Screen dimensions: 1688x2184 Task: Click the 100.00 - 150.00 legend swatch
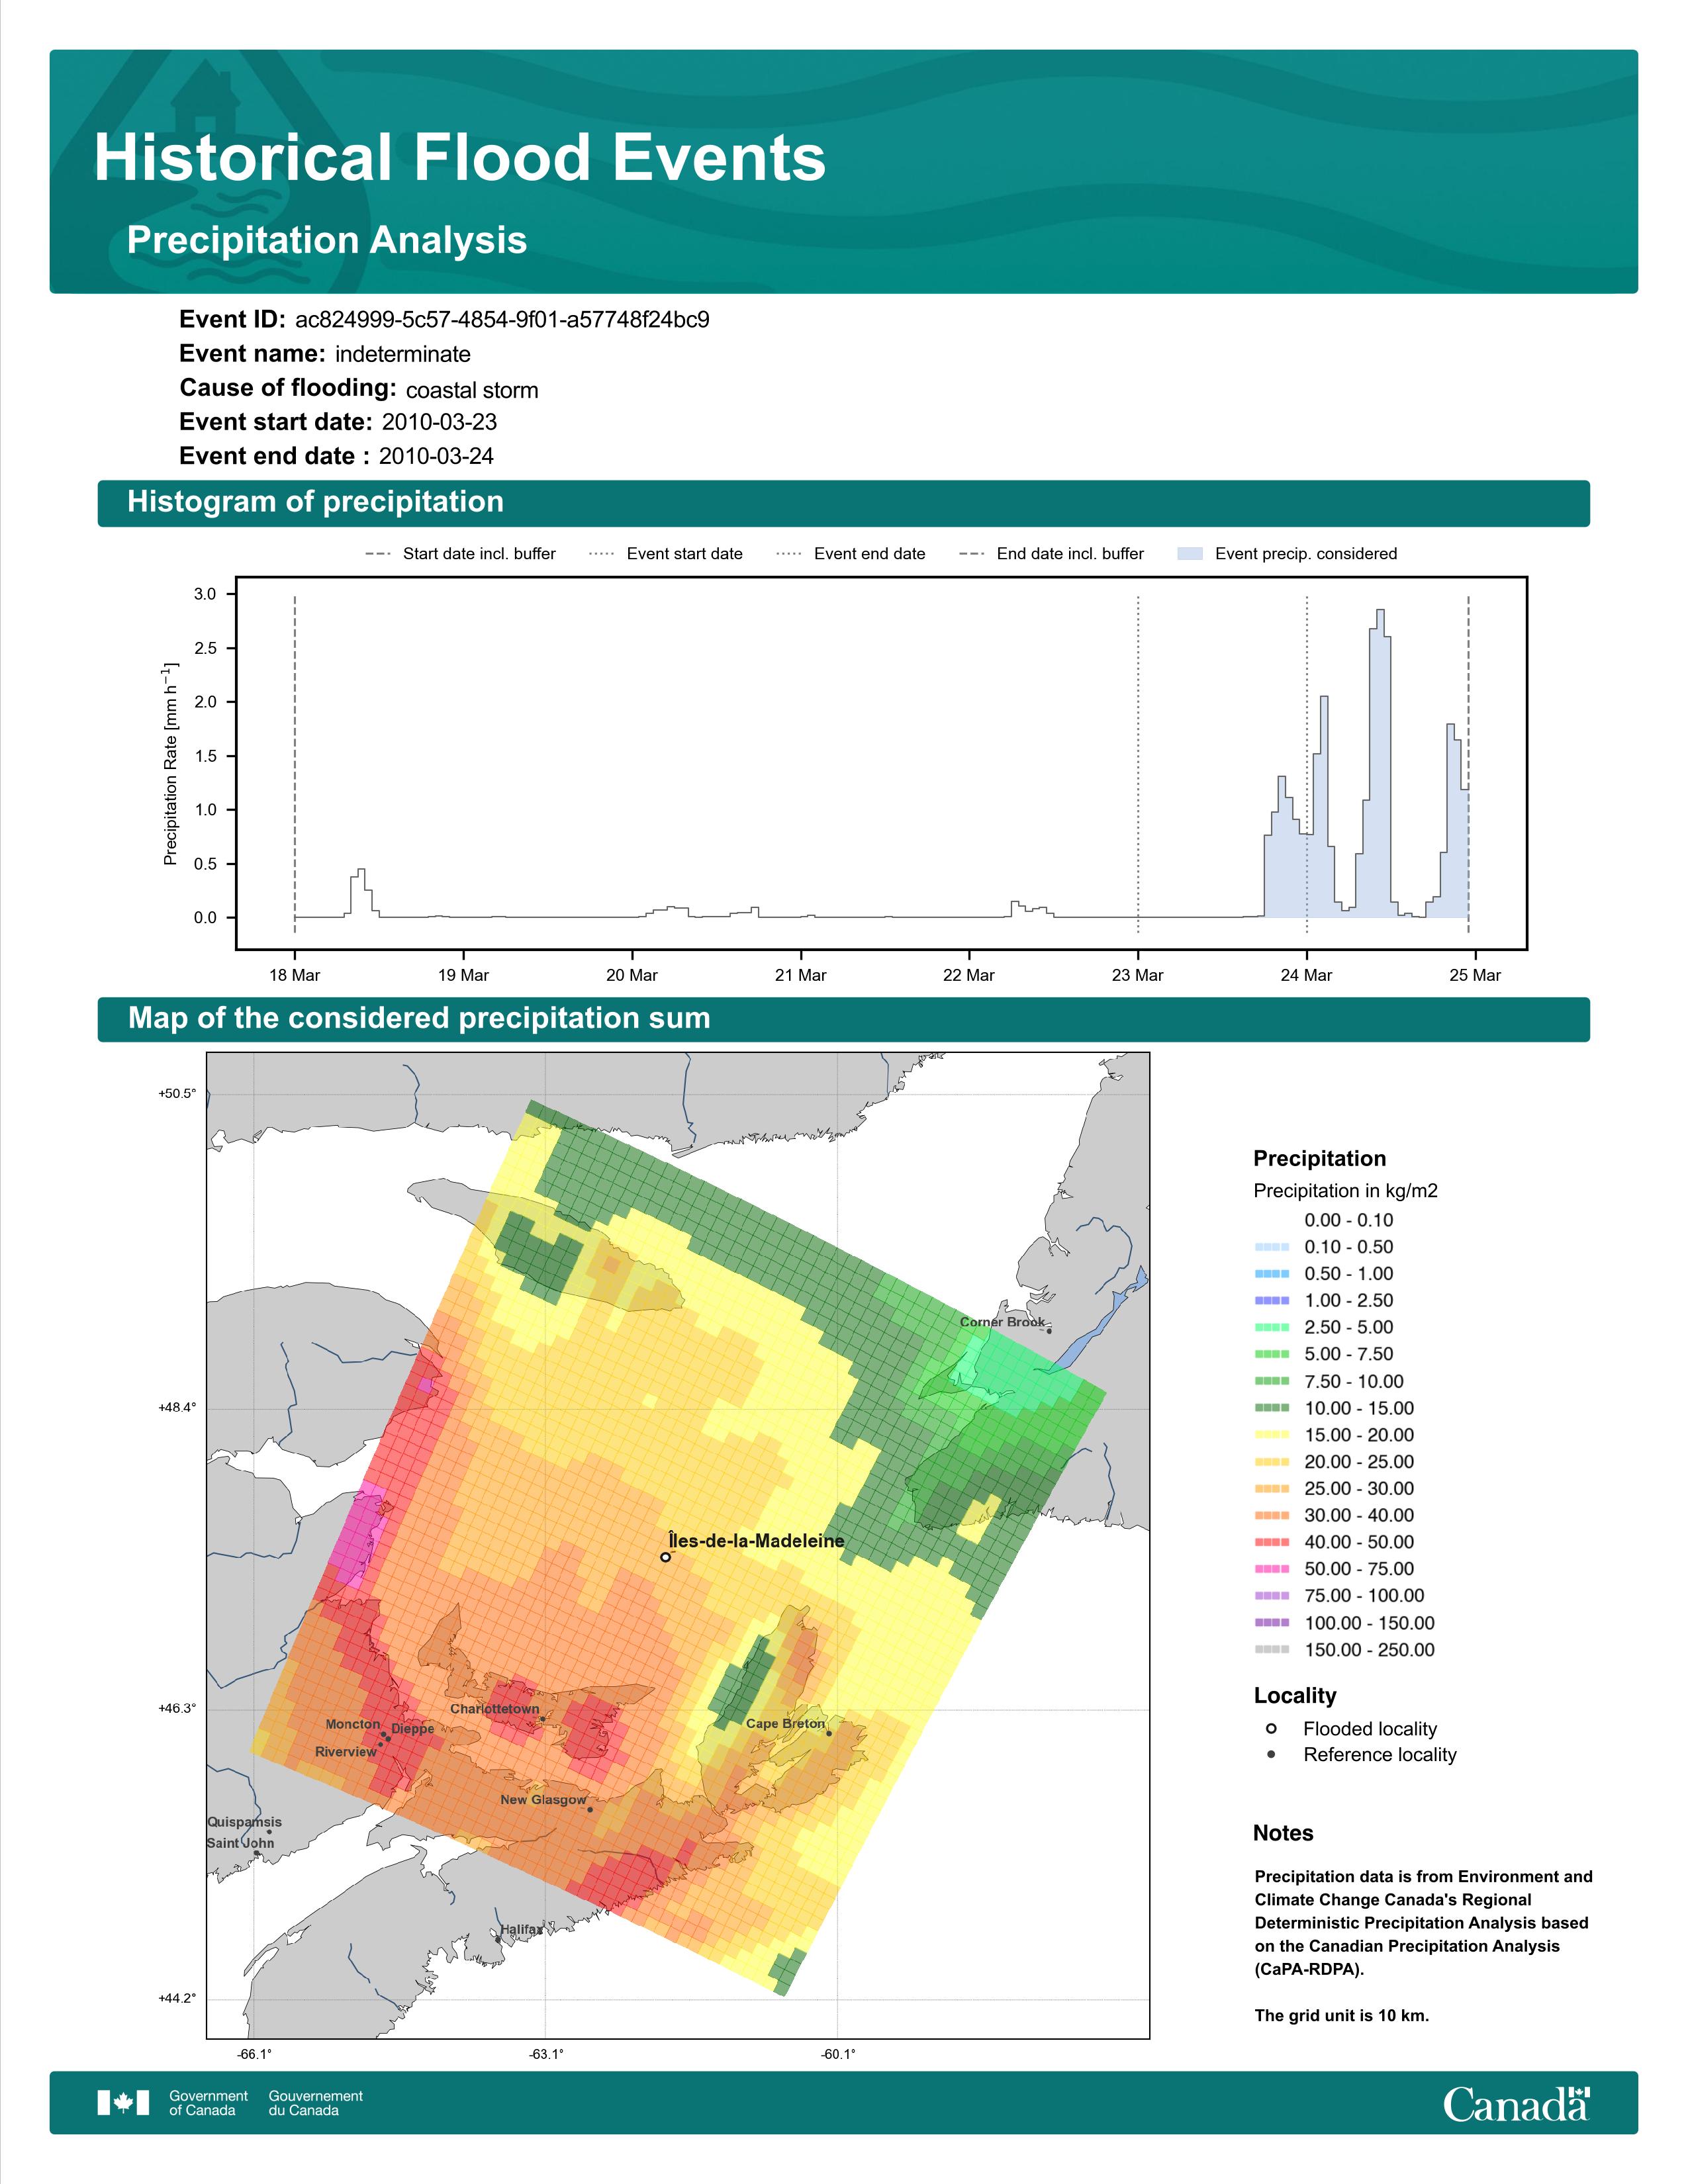tap(1271, 1623)
